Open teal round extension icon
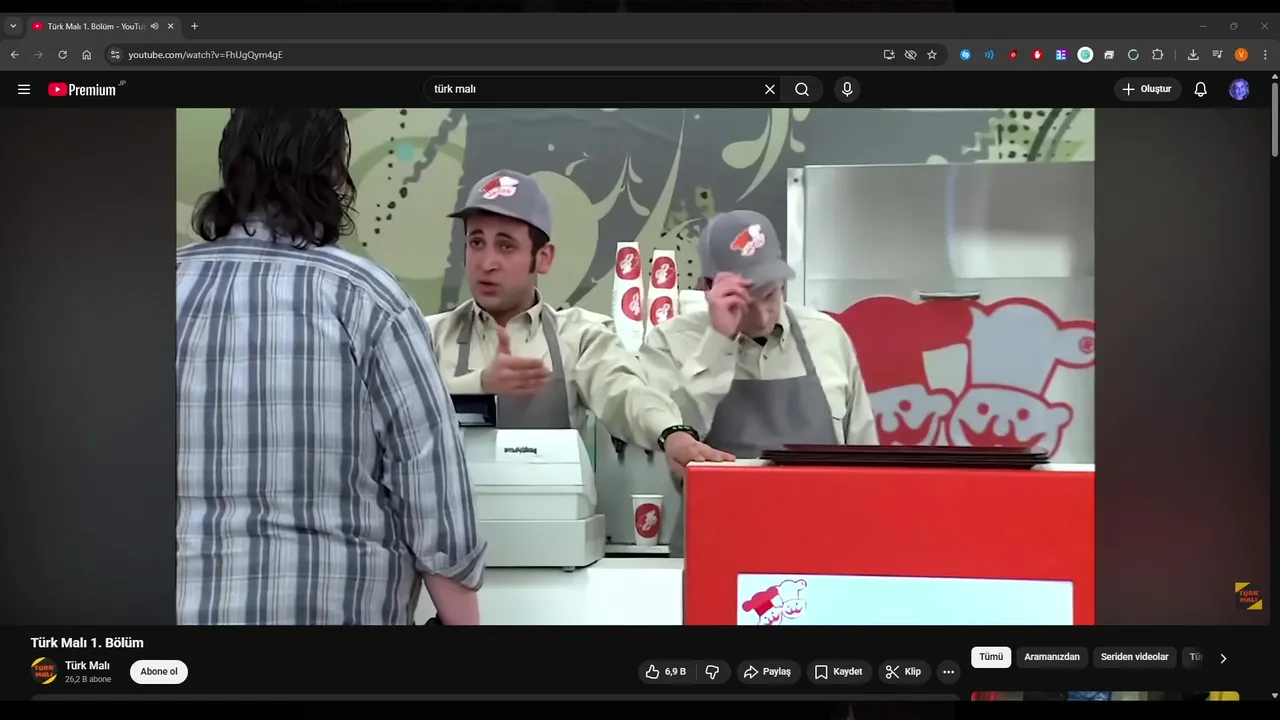Viewport: 1280px width, 720px height. tap(1085, 55)
